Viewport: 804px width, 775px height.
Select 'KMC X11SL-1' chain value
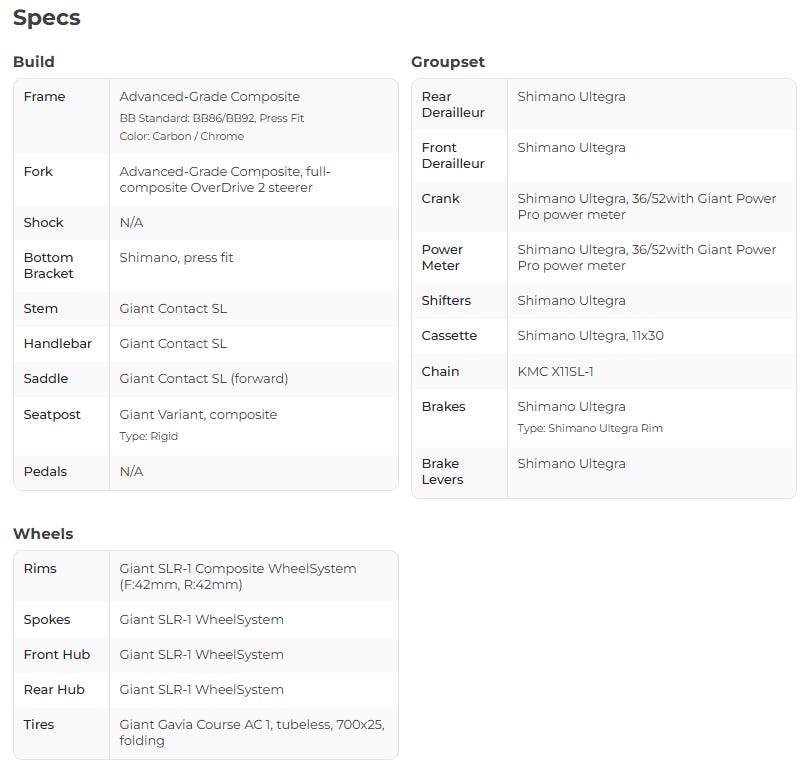point(555,371)
